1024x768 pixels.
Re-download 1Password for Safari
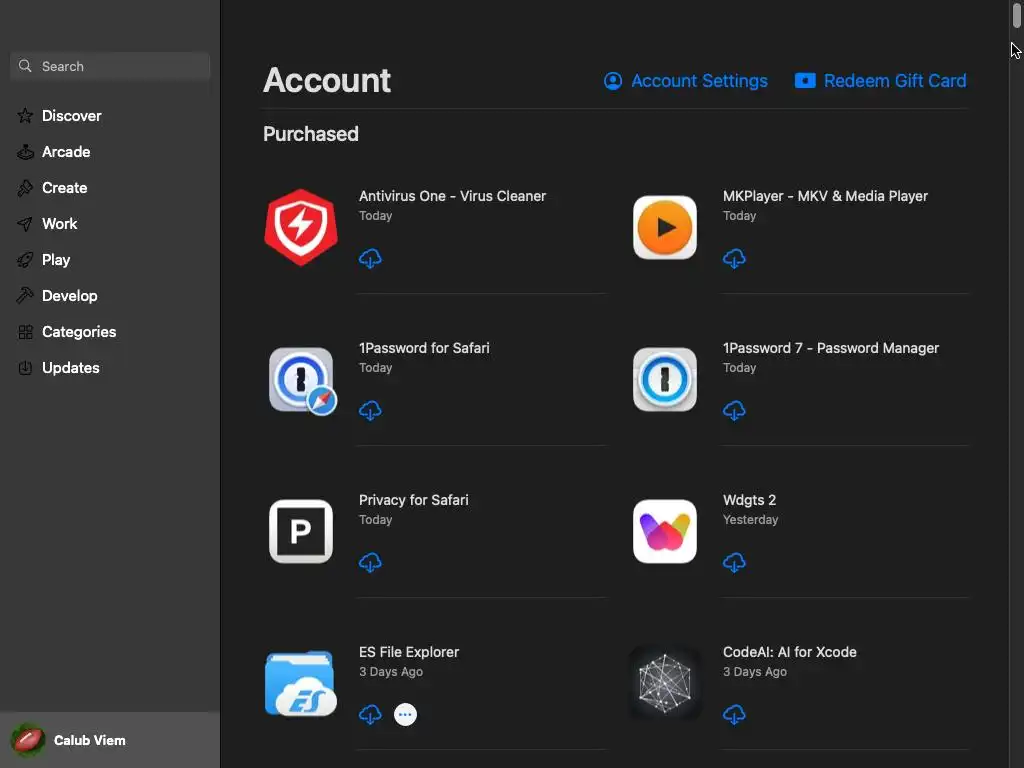click(370, 411)
